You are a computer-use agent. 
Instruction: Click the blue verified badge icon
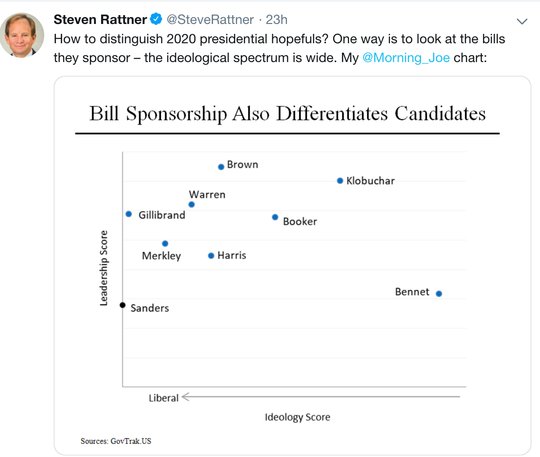156,19
